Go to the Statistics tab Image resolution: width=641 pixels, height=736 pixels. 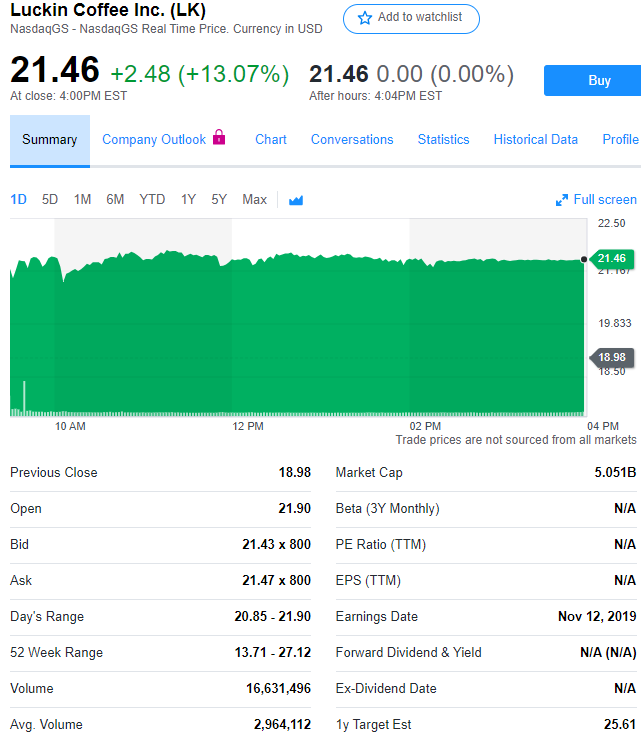(443, 139)
